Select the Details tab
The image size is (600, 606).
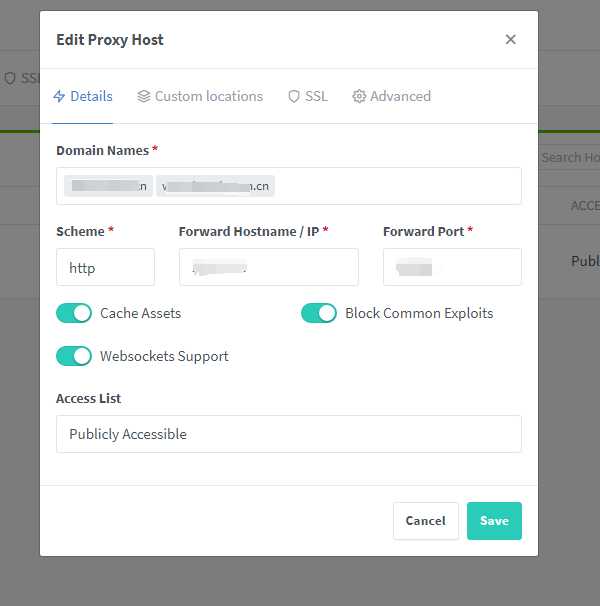coord(83,96)
